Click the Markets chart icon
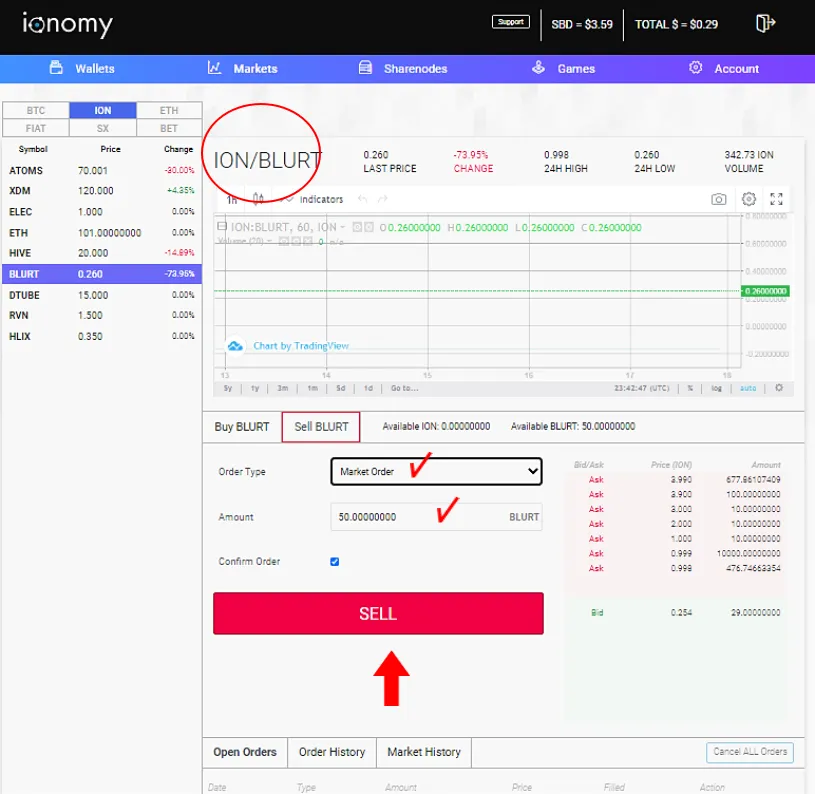 tap(215, 68)
